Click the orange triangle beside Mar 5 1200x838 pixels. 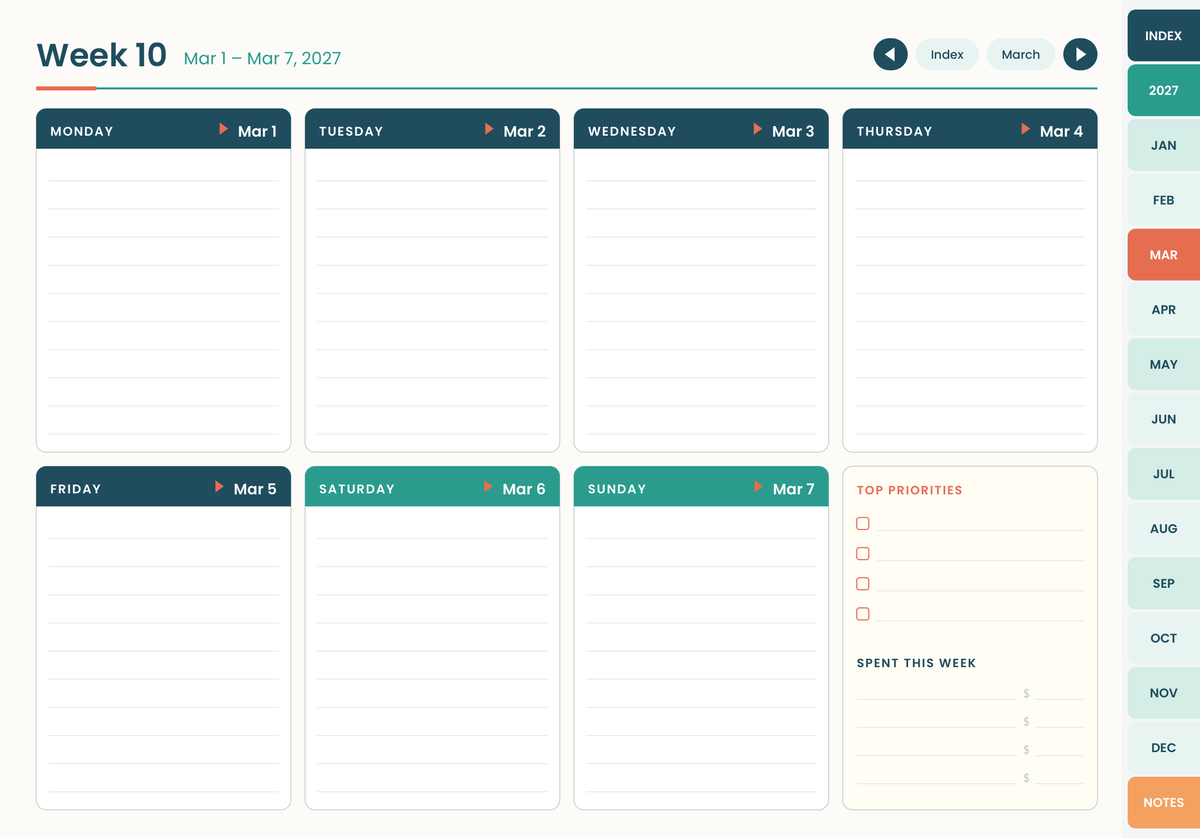(219, 487)
